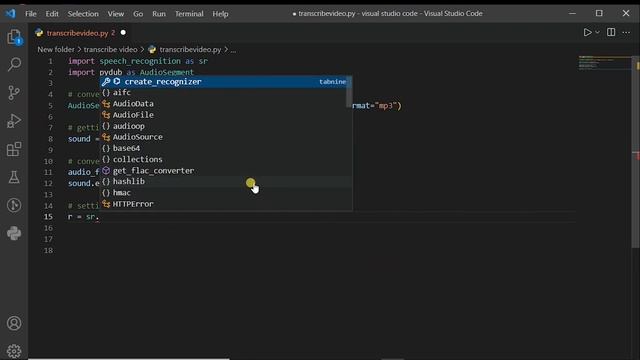Click the format="mp3" code on line 5
The image size is (640, 360).
click(377, 106)
